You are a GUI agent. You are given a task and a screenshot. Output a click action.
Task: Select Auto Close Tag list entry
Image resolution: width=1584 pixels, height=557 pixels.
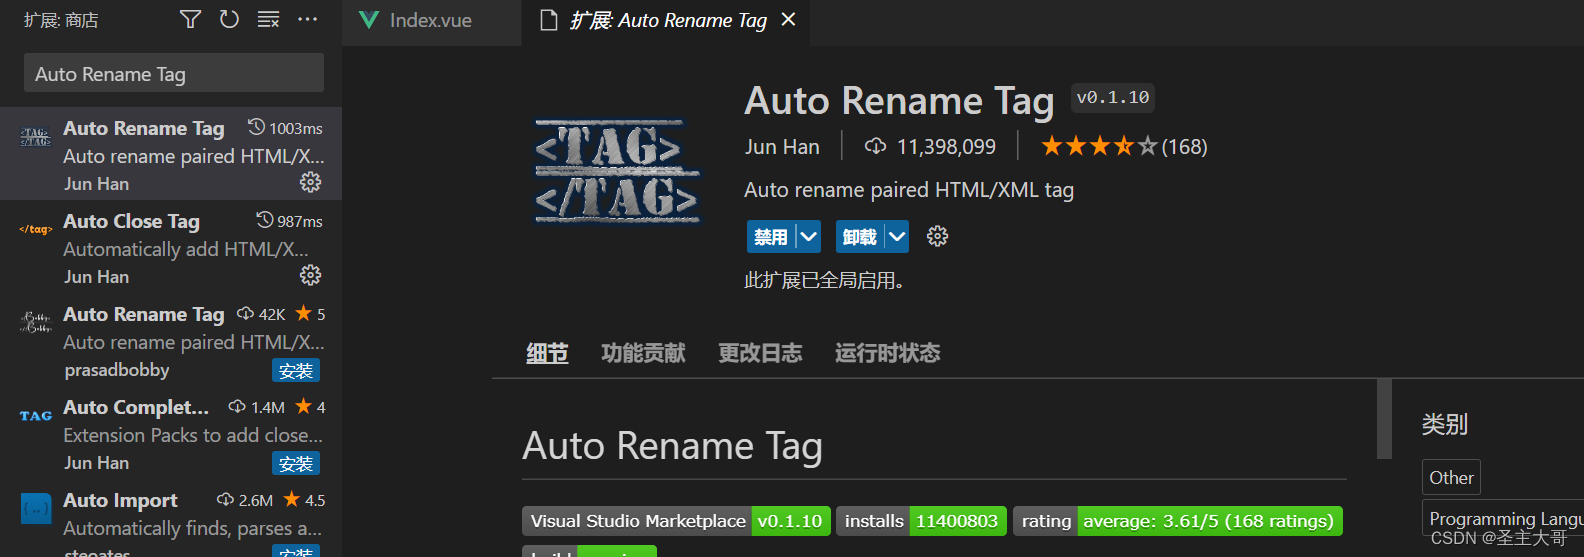coord(171,247)
